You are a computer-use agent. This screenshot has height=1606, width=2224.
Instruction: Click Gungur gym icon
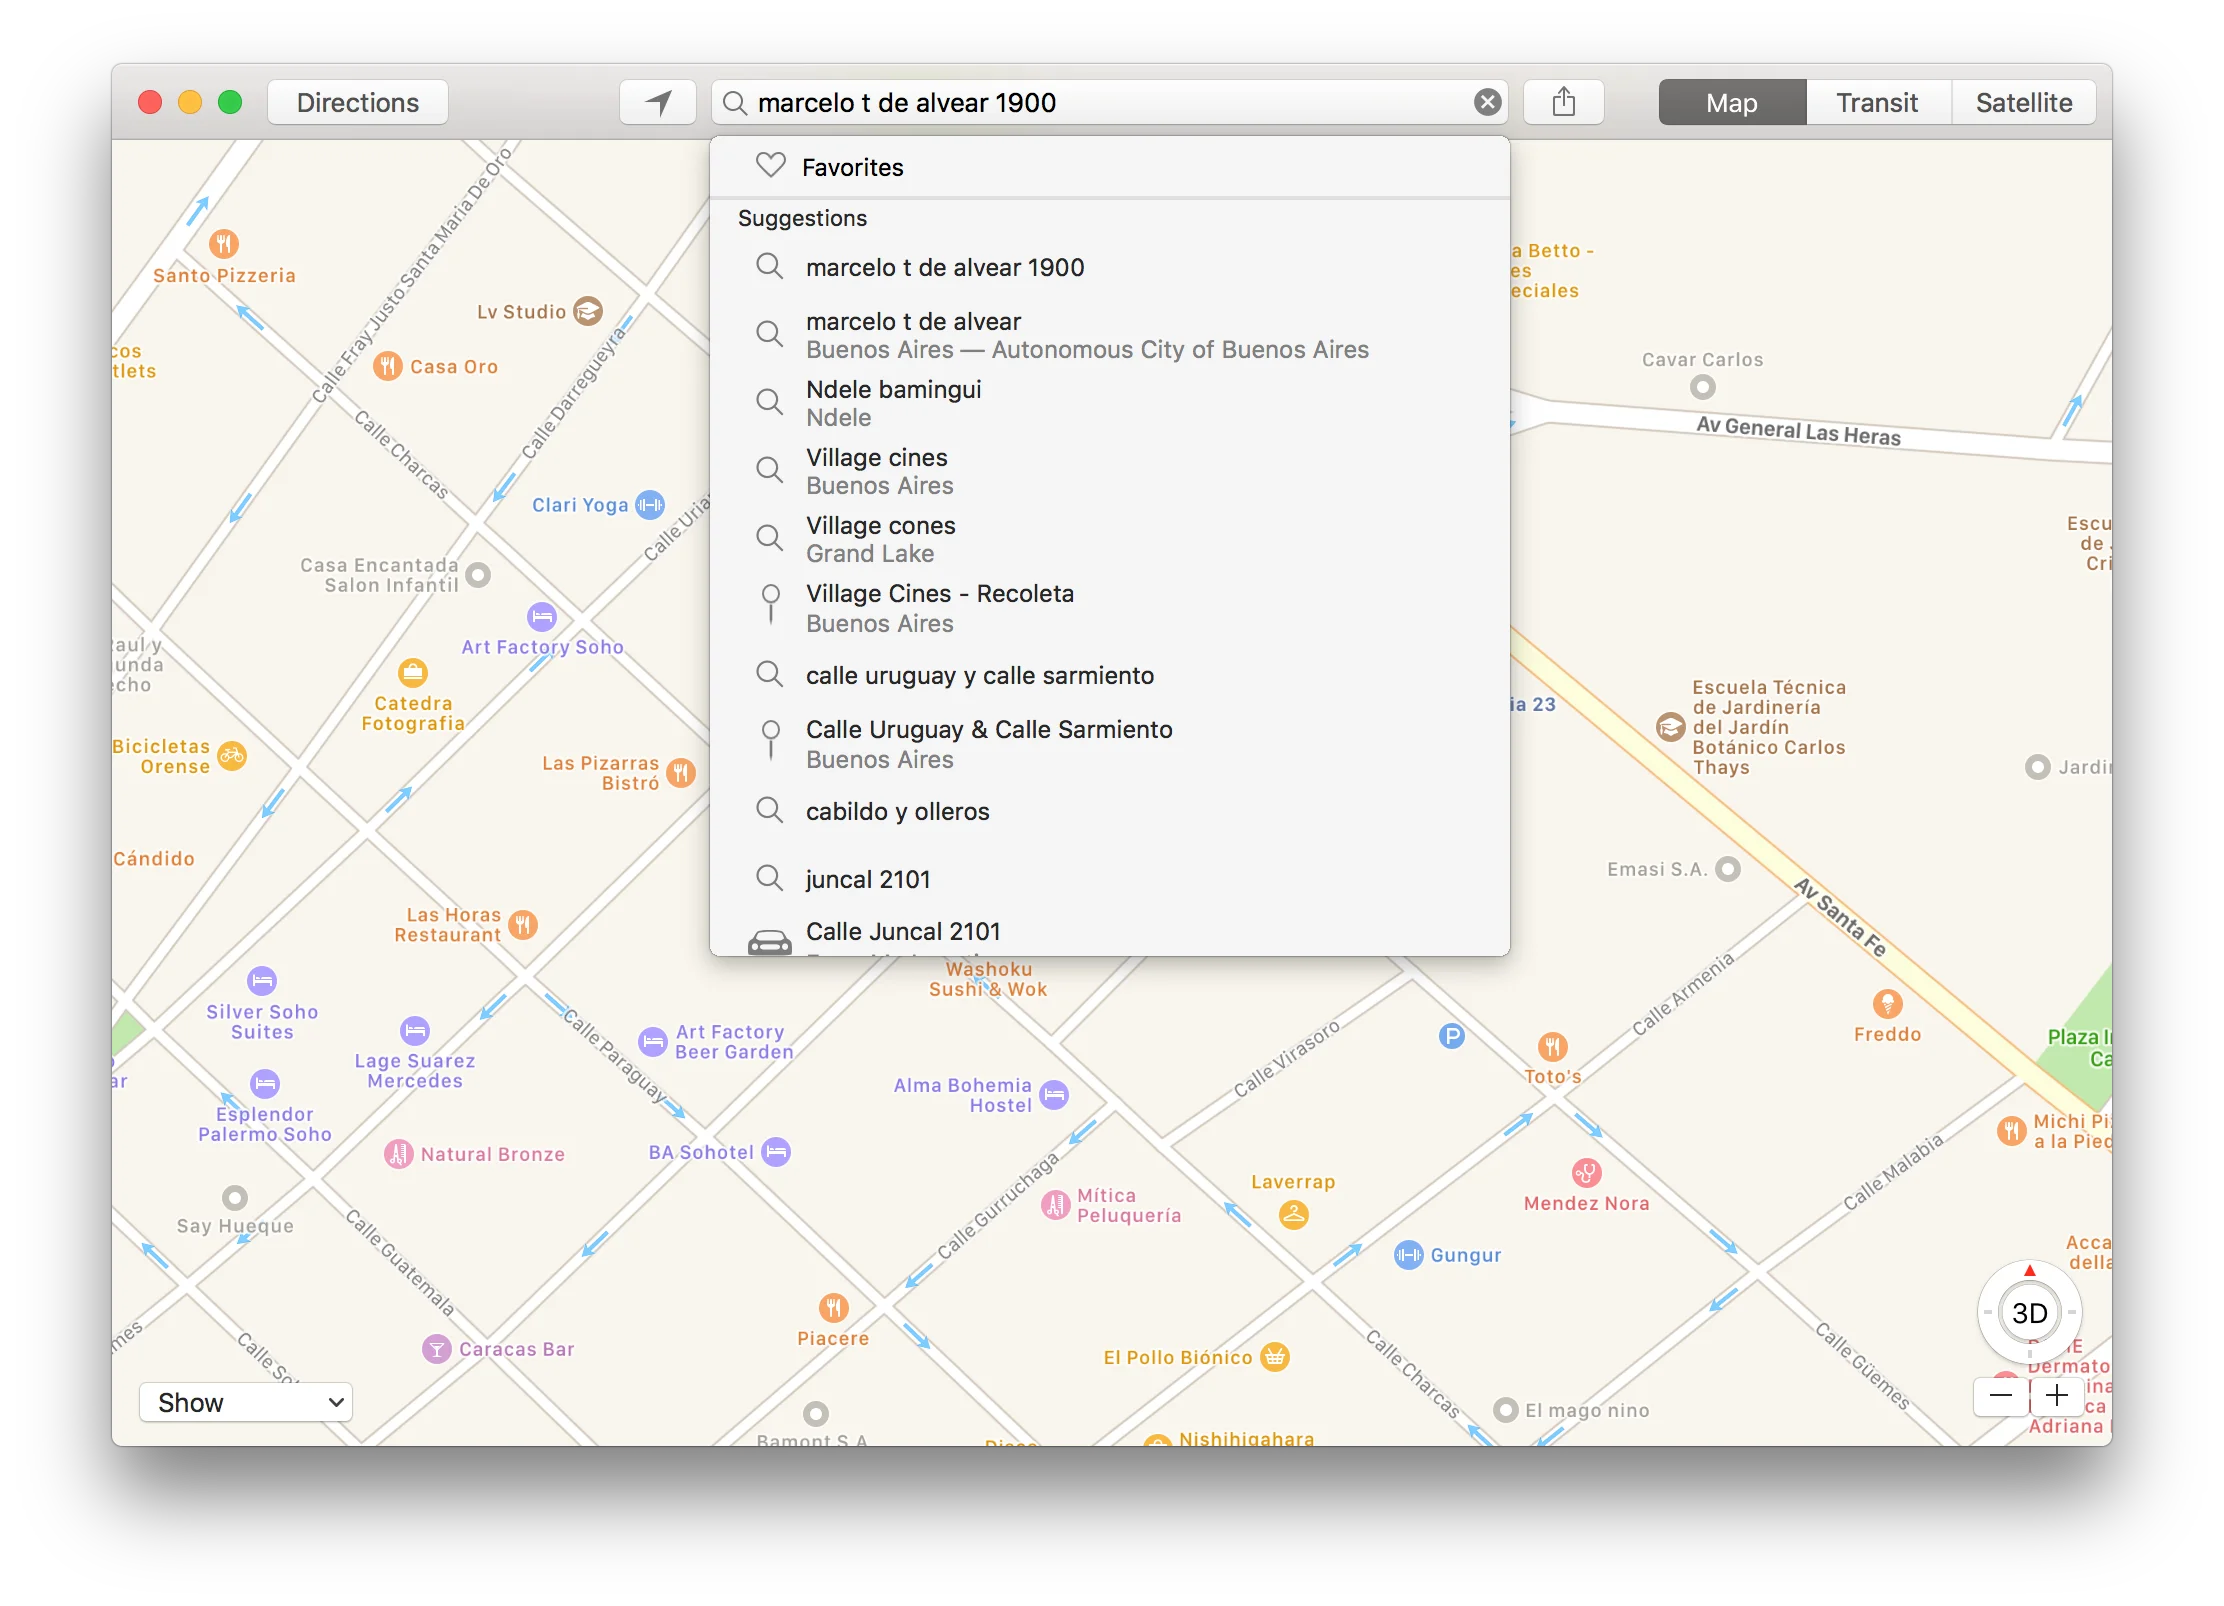tap(1409, 1255)
